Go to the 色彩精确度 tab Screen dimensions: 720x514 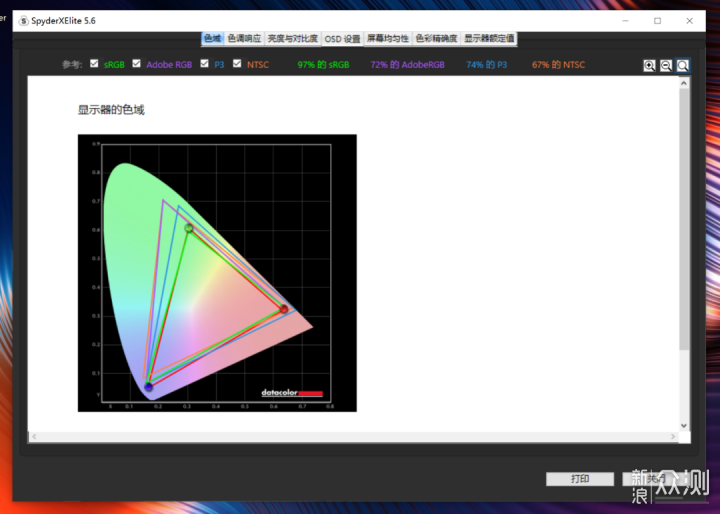(x=436, y=39)
